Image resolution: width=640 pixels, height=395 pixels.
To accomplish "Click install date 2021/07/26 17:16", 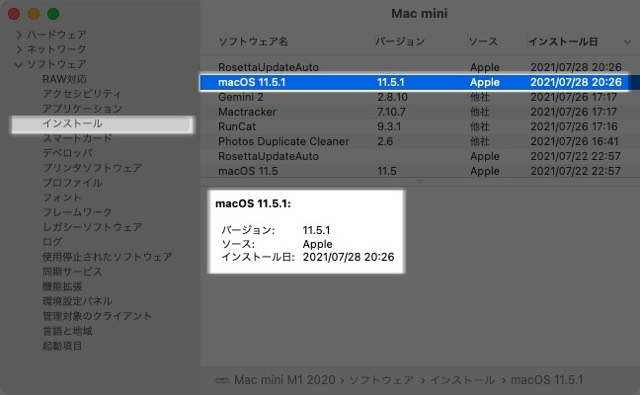I will (x=574, y=126).
